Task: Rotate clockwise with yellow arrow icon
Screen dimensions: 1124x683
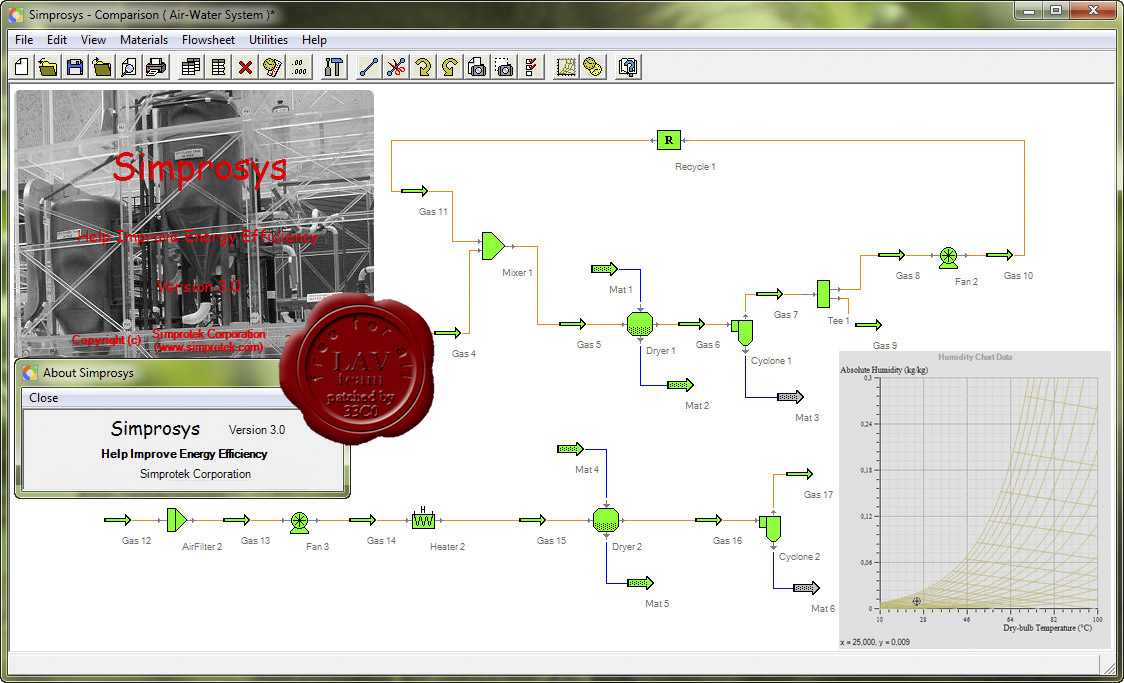Action: [x=423, y=67]
